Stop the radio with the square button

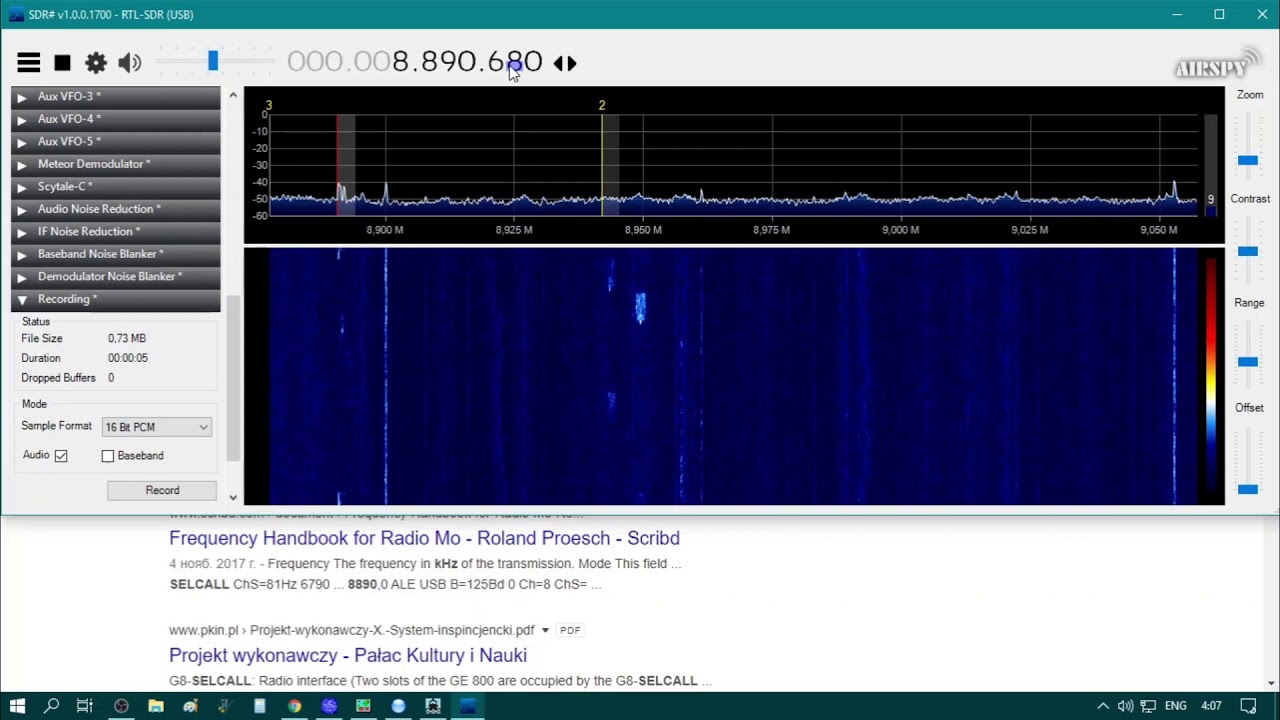click(x=62, y=63)
